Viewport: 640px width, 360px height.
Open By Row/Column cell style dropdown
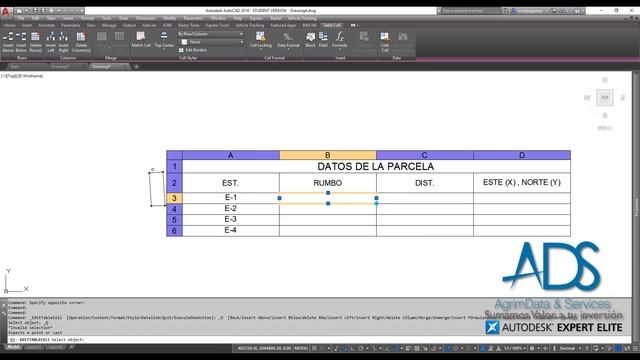click(211, 34)
